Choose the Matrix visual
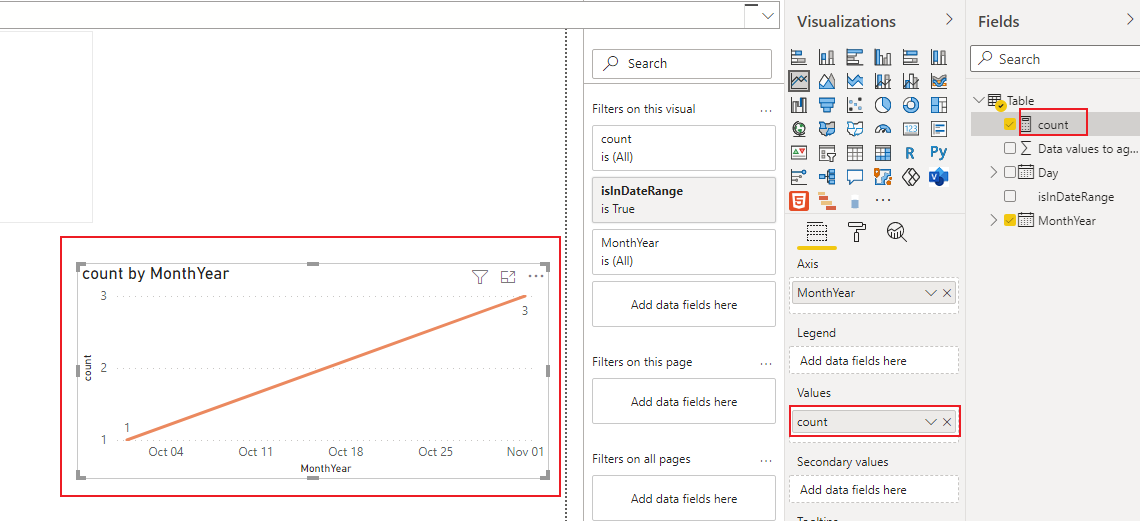This screenshot has width=1140, height=521. click(x=883, y=153)
